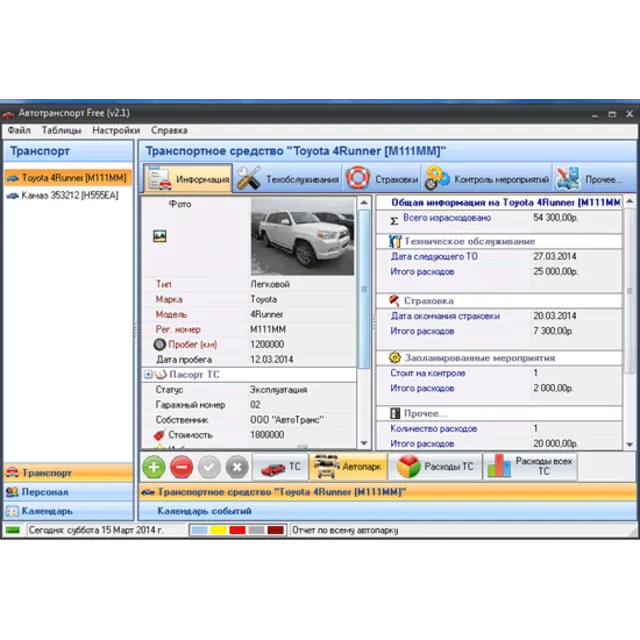Click the yellow color swatch in status bar
Screen dimensions: 640x640
(218, 530)
